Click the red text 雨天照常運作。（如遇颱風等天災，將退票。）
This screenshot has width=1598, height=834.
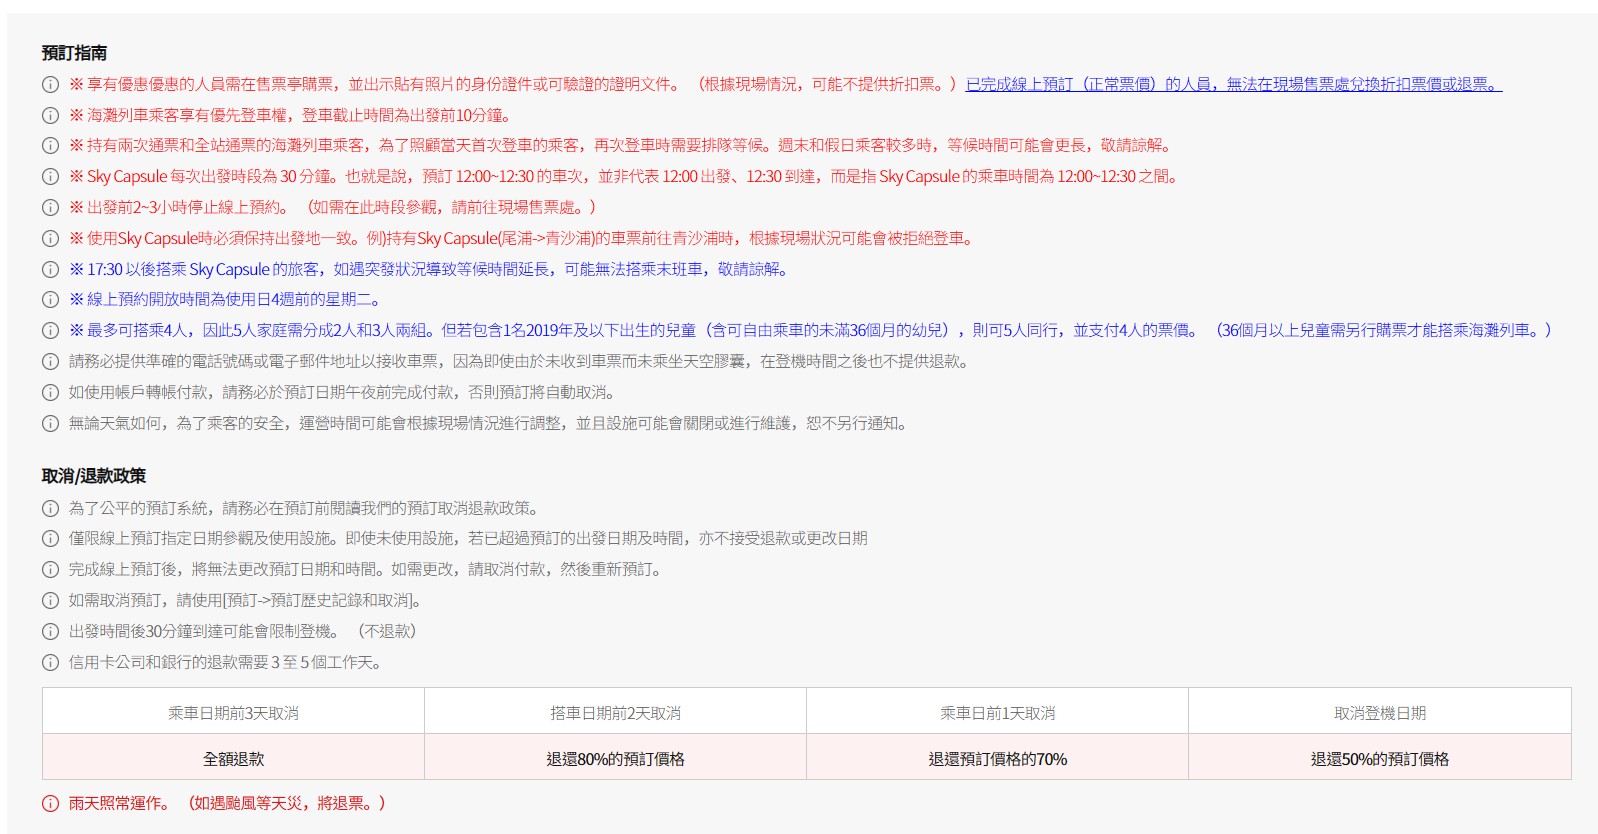point(227,804)
